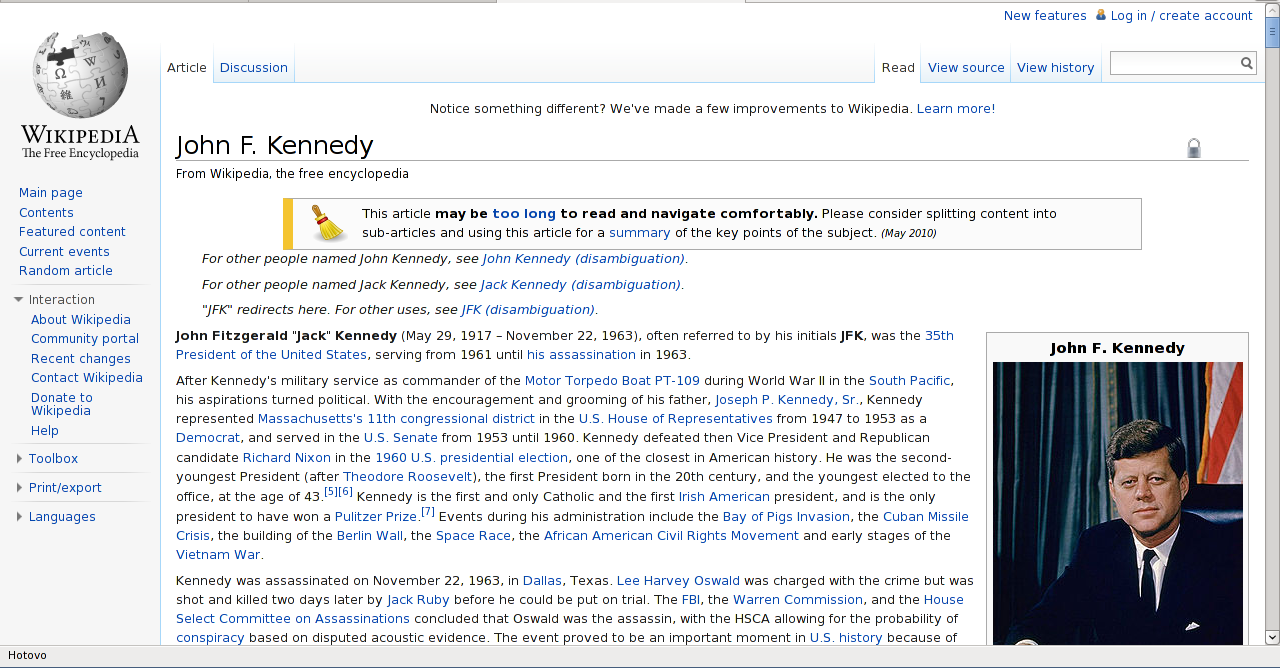Image resolution: width=1280 pixels, height=668 pixels.
Task: Open the 'summary' link in notice
Action: [x=640, y=233]
